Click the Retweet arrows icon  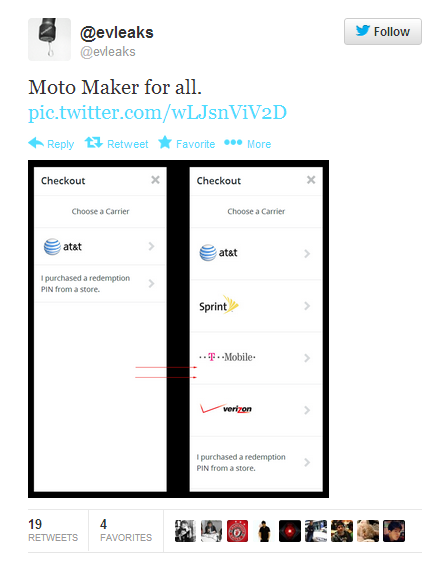(x=94, y=143)
